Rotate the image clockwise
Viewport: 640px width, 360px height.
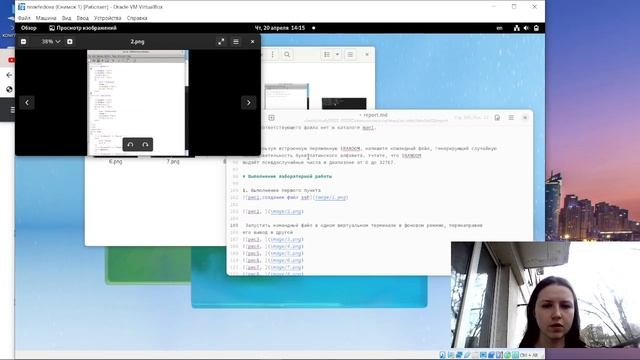tap(145, 144)
